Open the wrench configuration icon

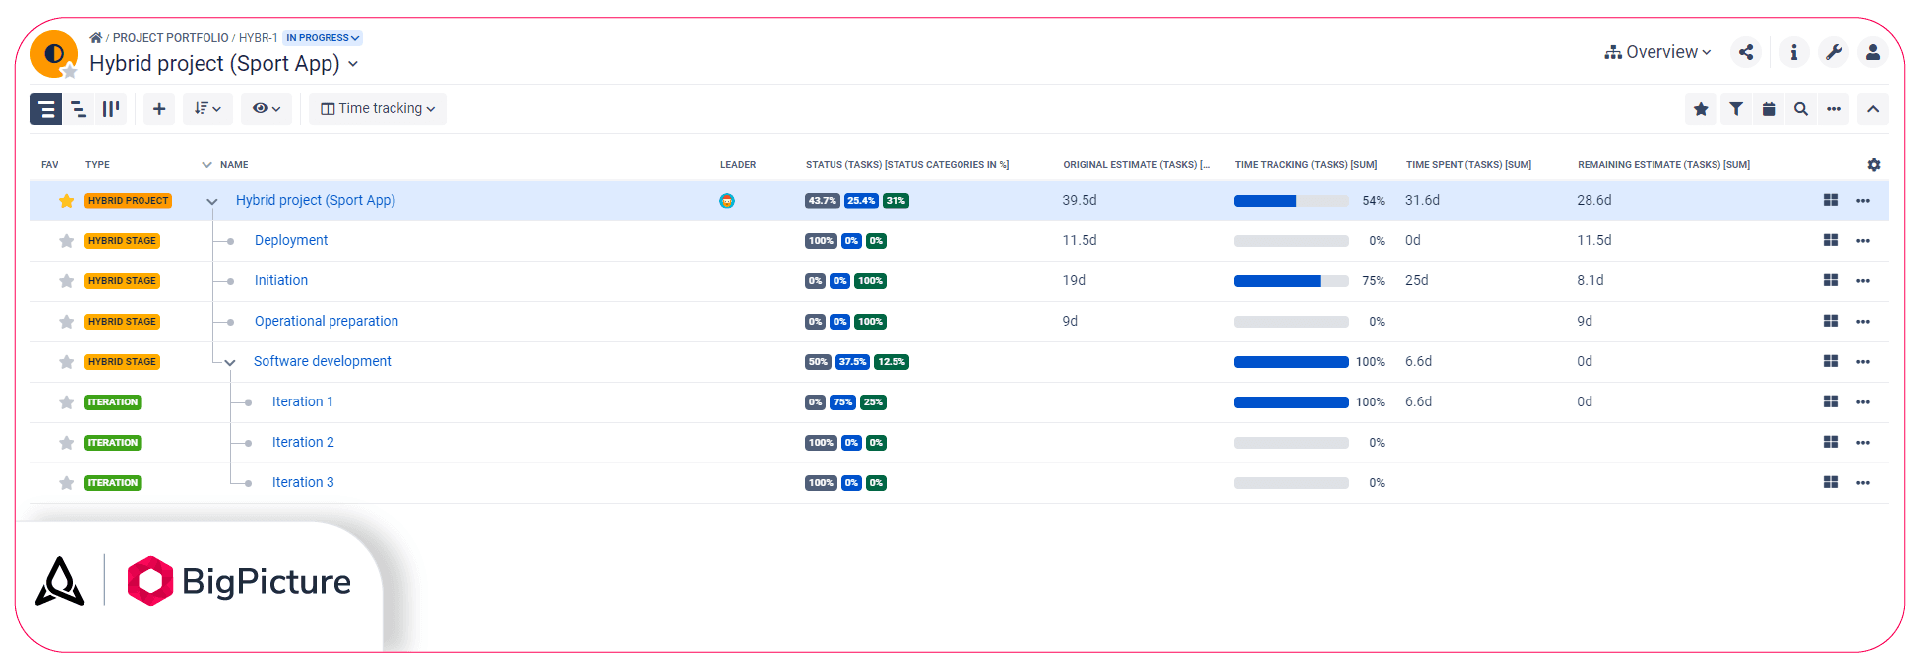click(1833, 52)
